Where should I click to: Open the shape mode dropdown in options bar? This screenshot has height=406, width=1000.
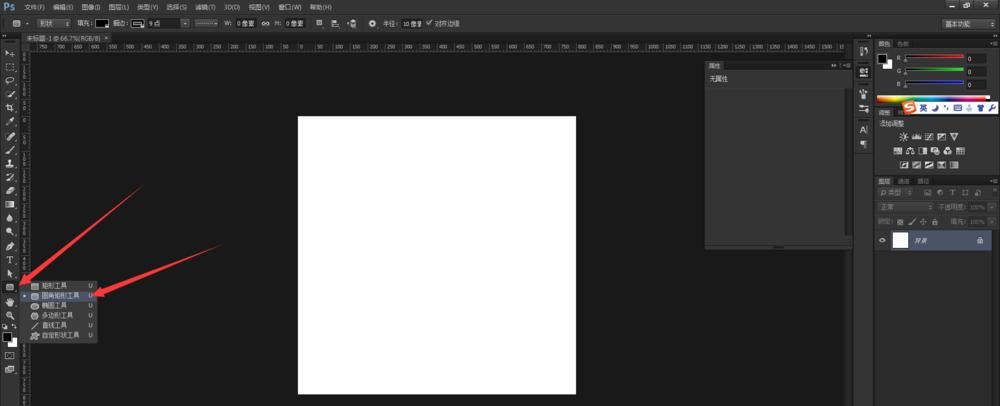(54, 24)
